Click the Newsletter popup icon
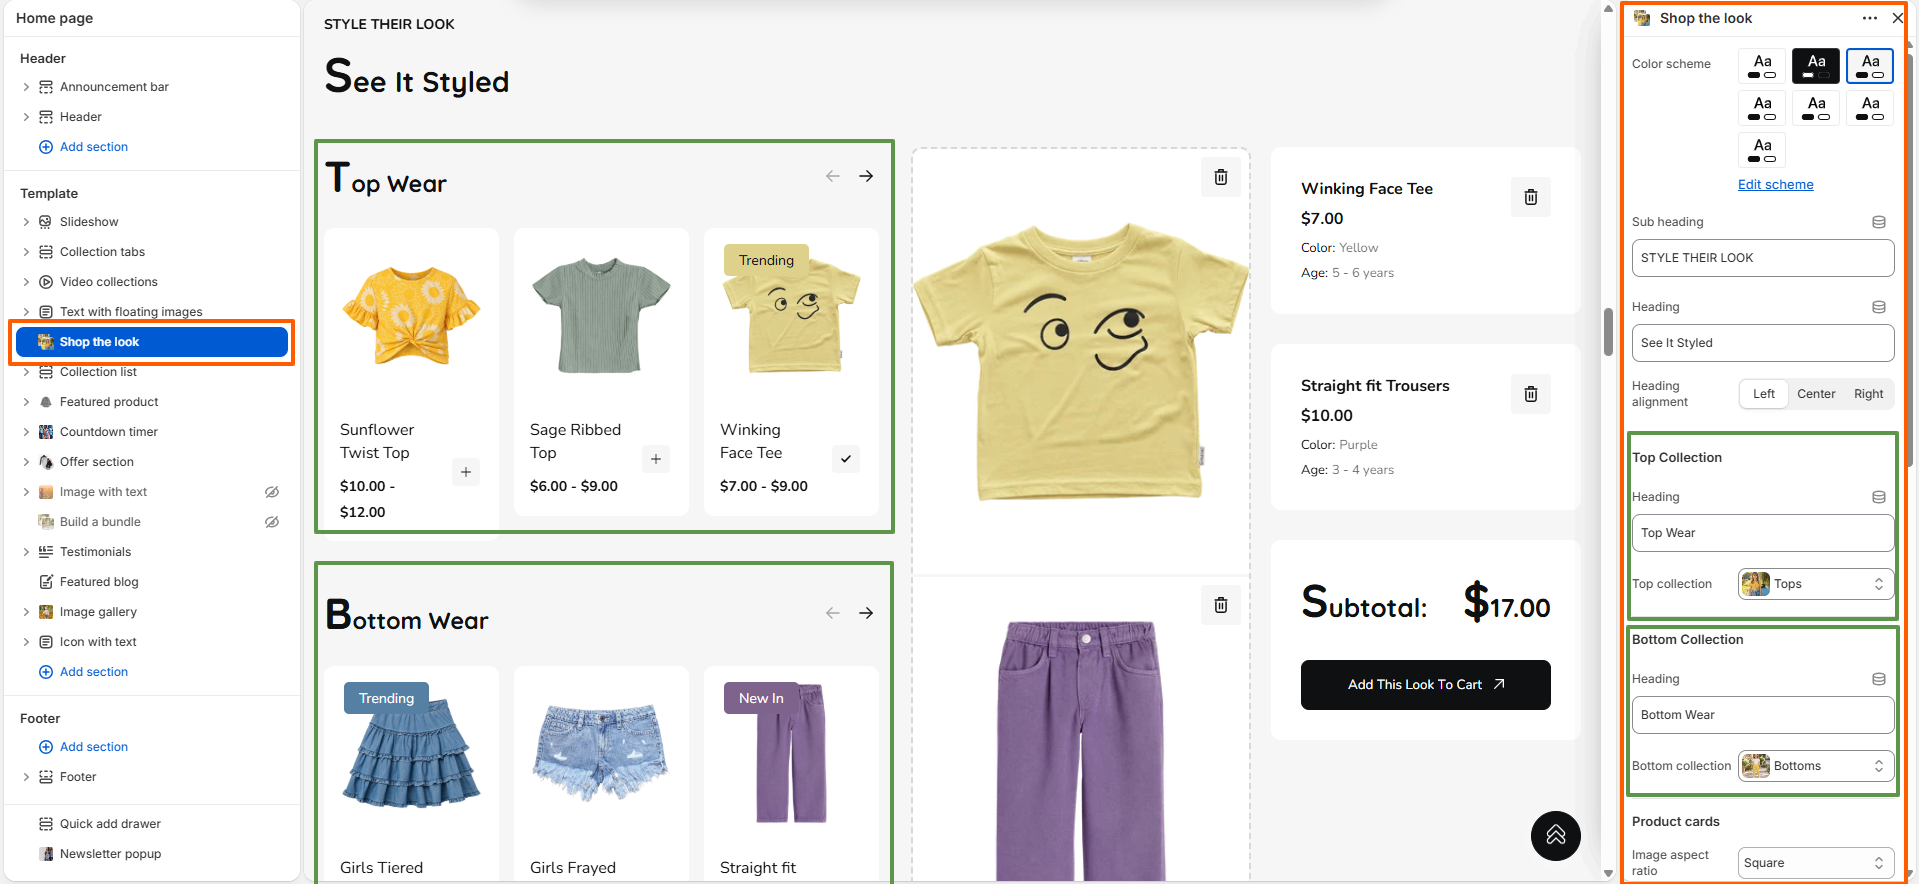Image resolution: width=1919 pixels, height=884 pixels. [x=45, y=854]
